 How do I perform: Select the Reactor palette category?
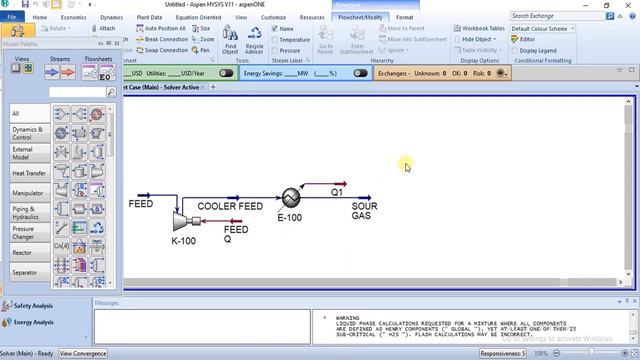(x=29, y=253)
